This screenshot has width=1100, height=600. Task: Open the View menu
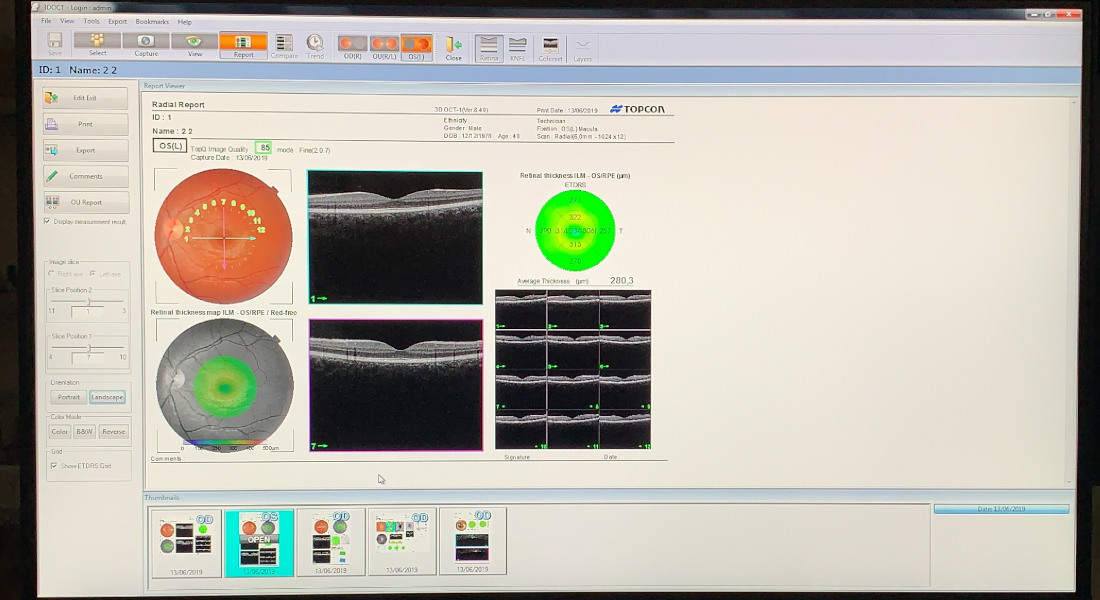(67, 21)
